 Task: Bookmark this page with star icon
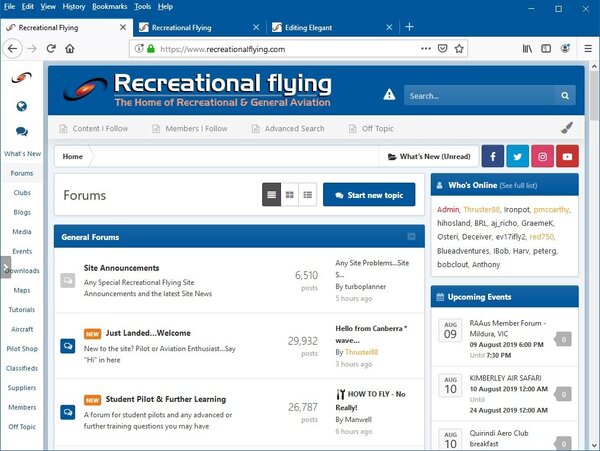[461, 48]
